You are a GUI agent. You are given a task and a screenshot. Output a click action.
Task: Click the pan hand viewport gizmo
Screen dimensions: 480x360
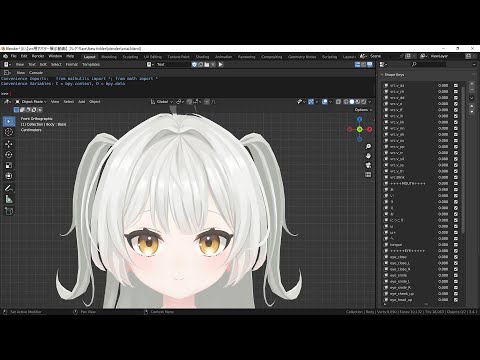(x=368, y=156)
